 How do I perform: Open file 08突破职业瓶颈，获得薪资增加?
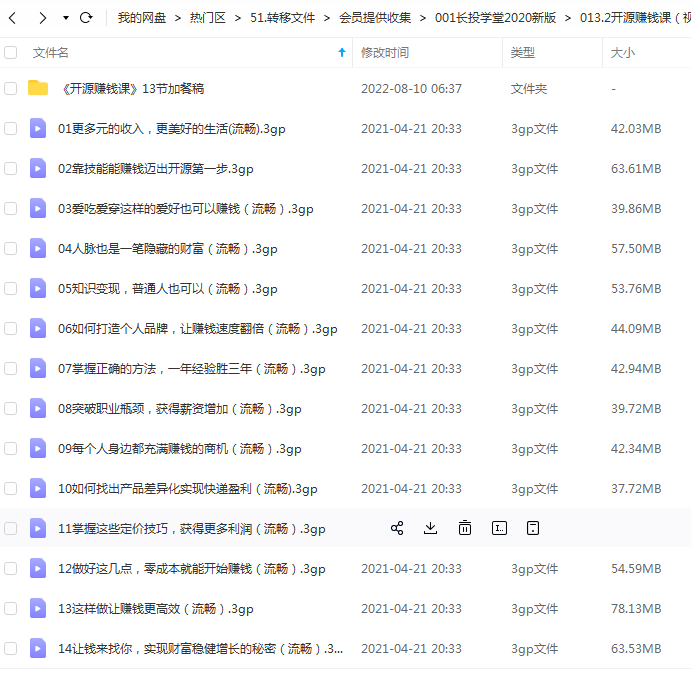point(180,409)
